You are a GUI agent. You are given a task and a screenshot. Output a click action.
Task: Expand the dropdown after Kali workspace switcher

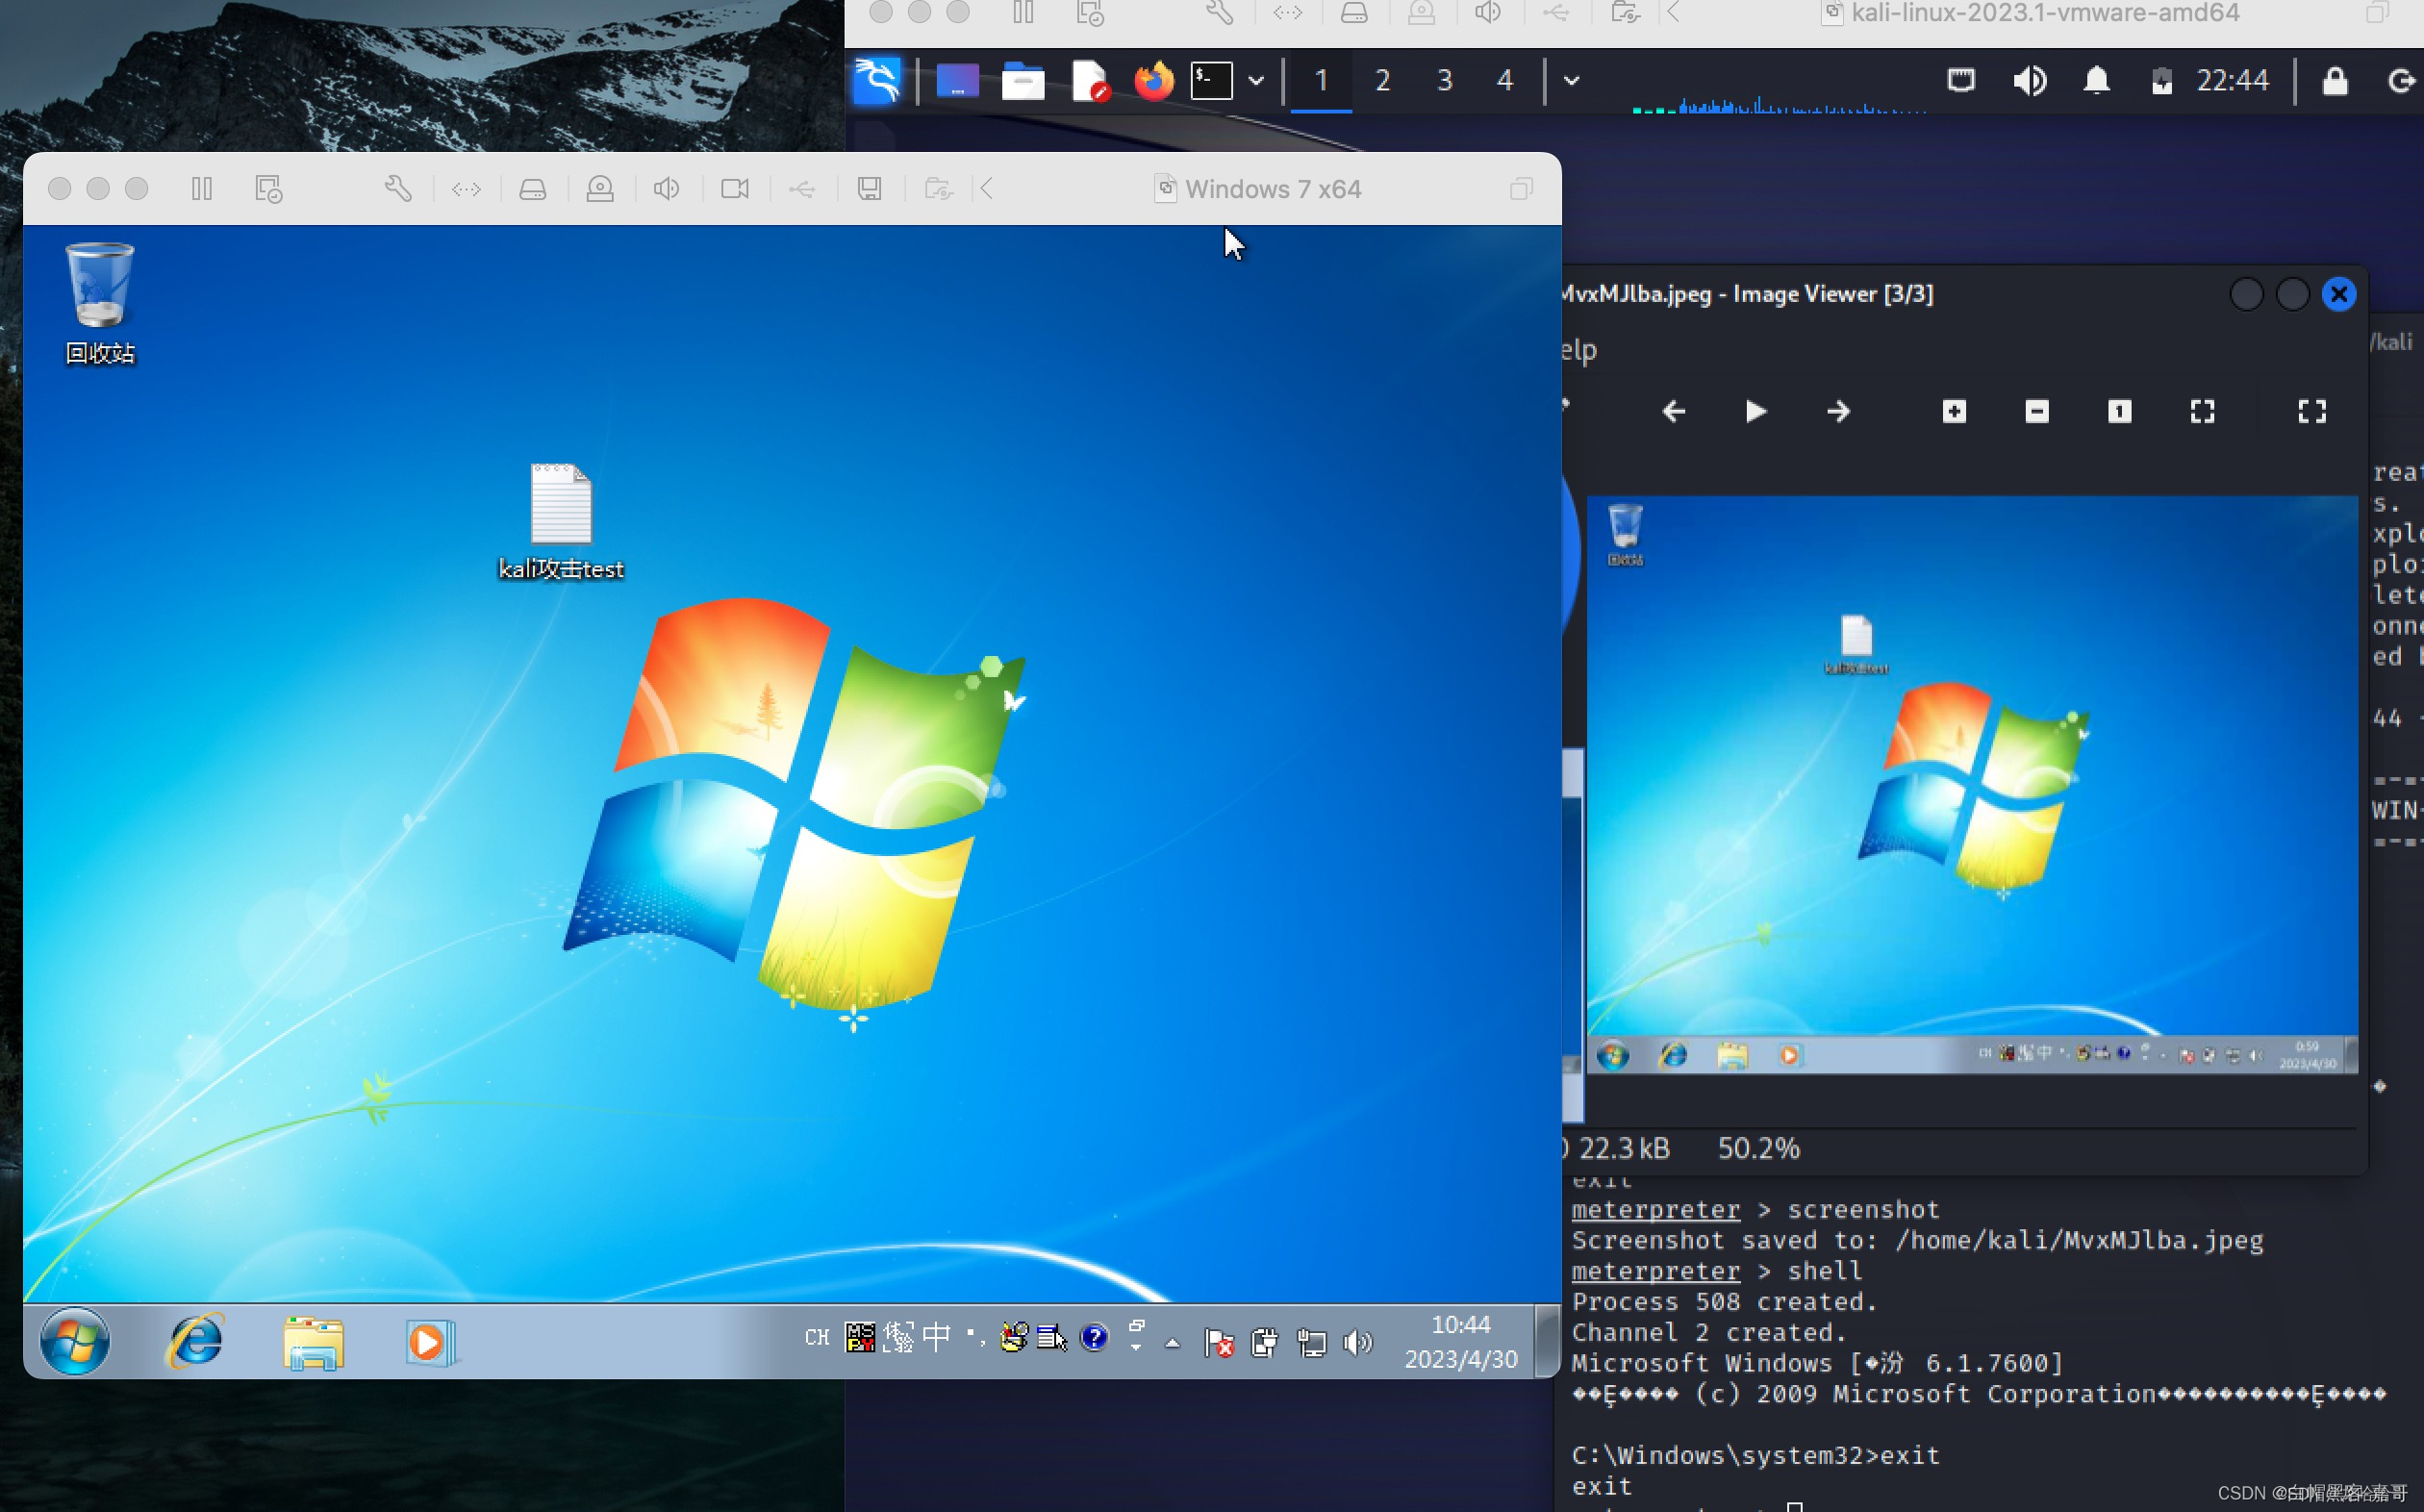click(1571, 81)
